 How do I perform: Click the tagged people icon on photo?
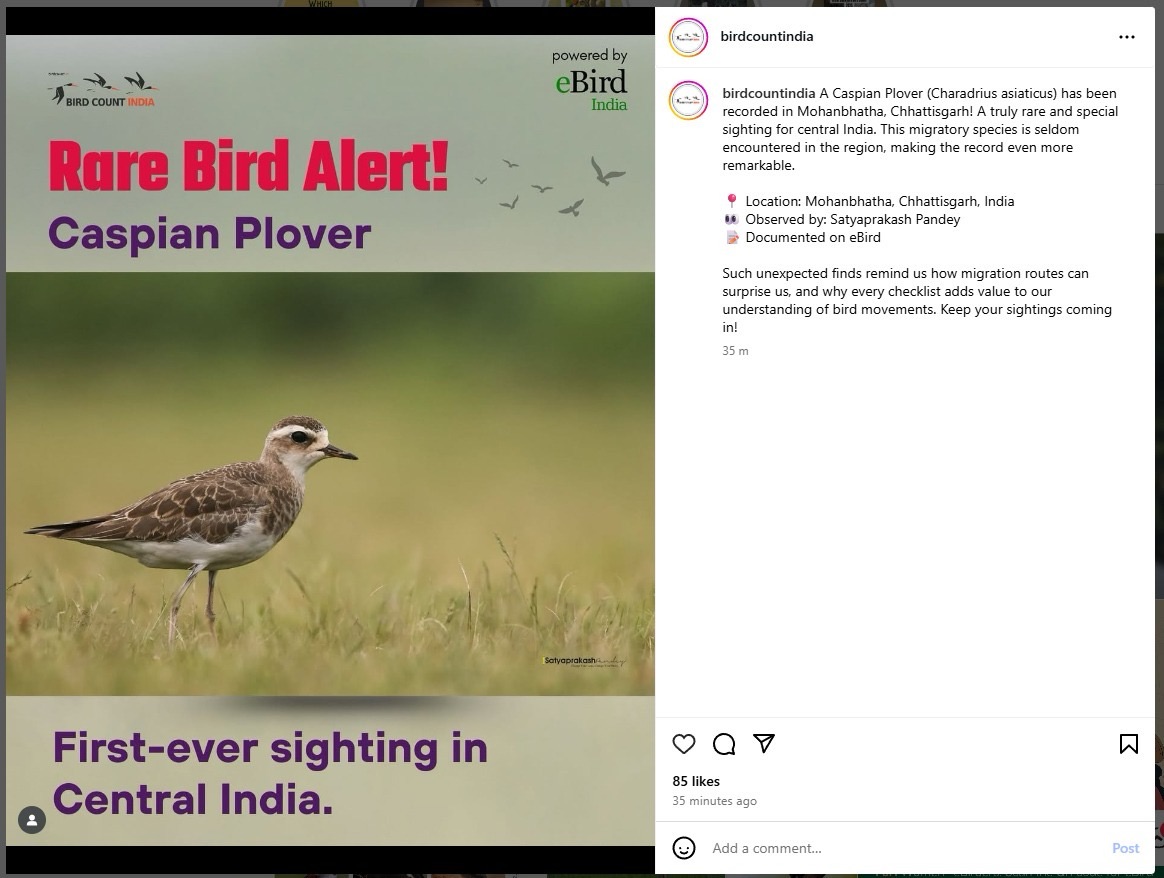[x=32, y=820]
